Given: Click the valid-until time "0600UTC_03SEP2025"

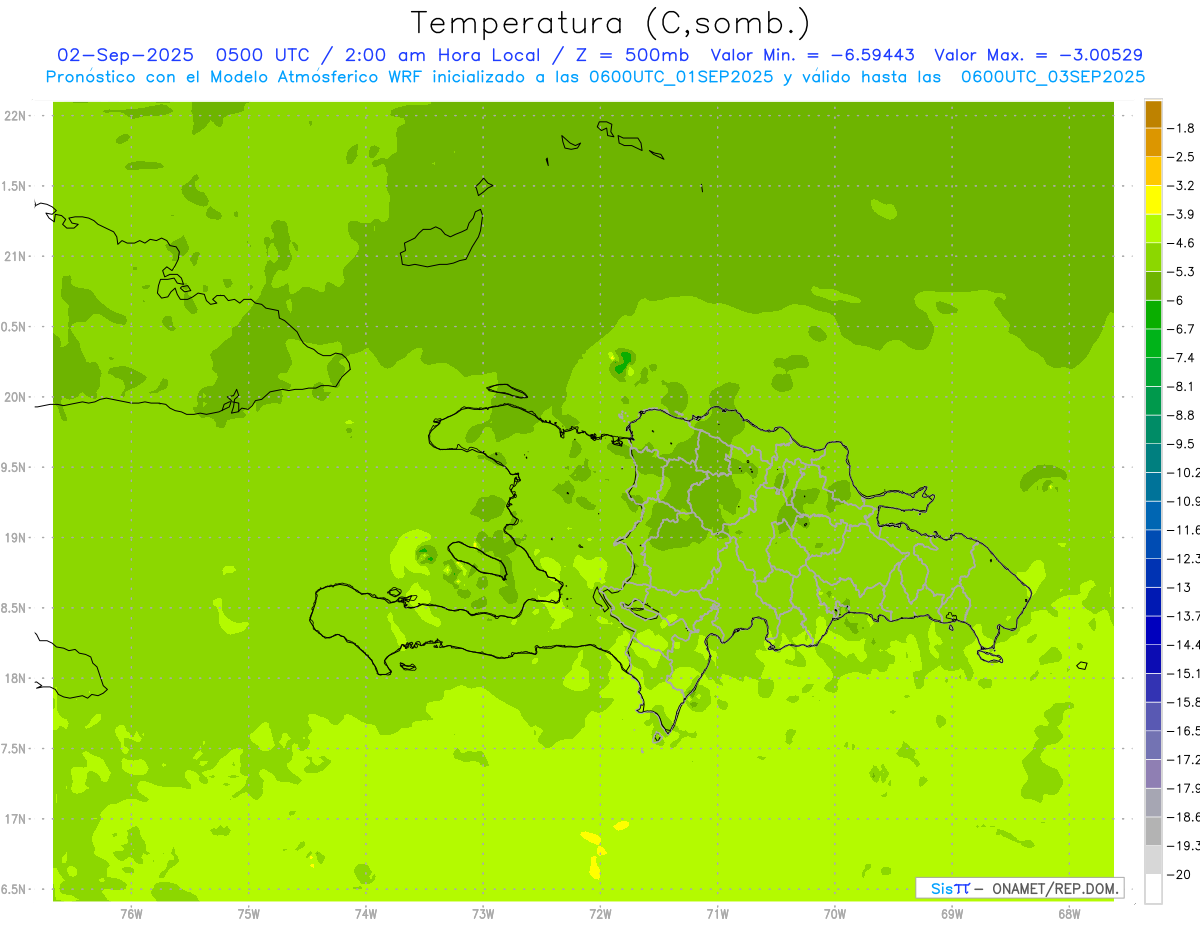Looking at the screenshot, I should tap(1053, 77).
